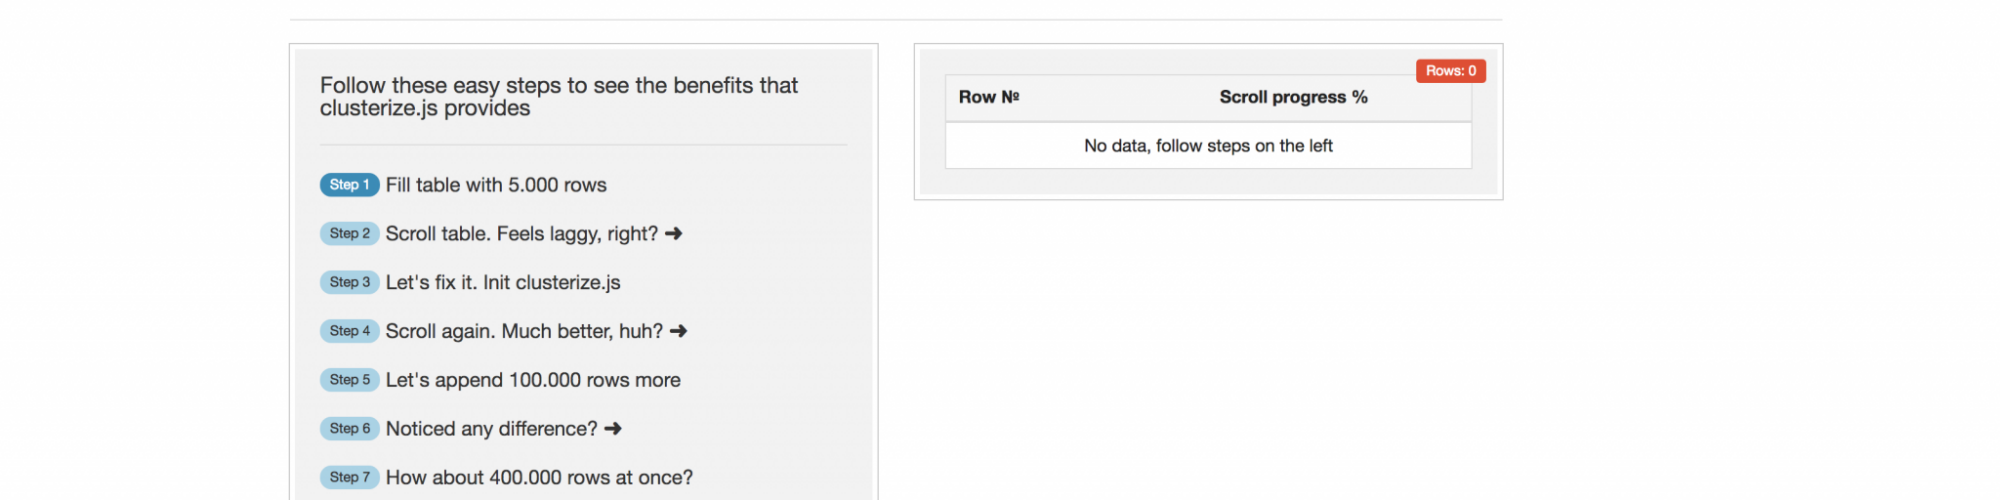The width and height of the screenshot is (2000, 500).
Task: Click arrow after 'Noticed any difference?'
Action: click(x=613, y=429)
